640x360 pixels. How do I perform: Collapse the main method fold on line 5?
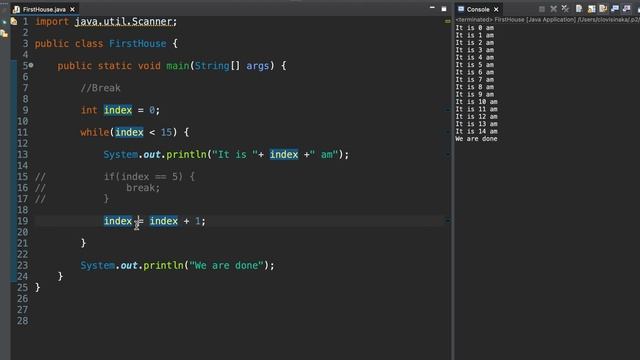[x=31, y=65]
